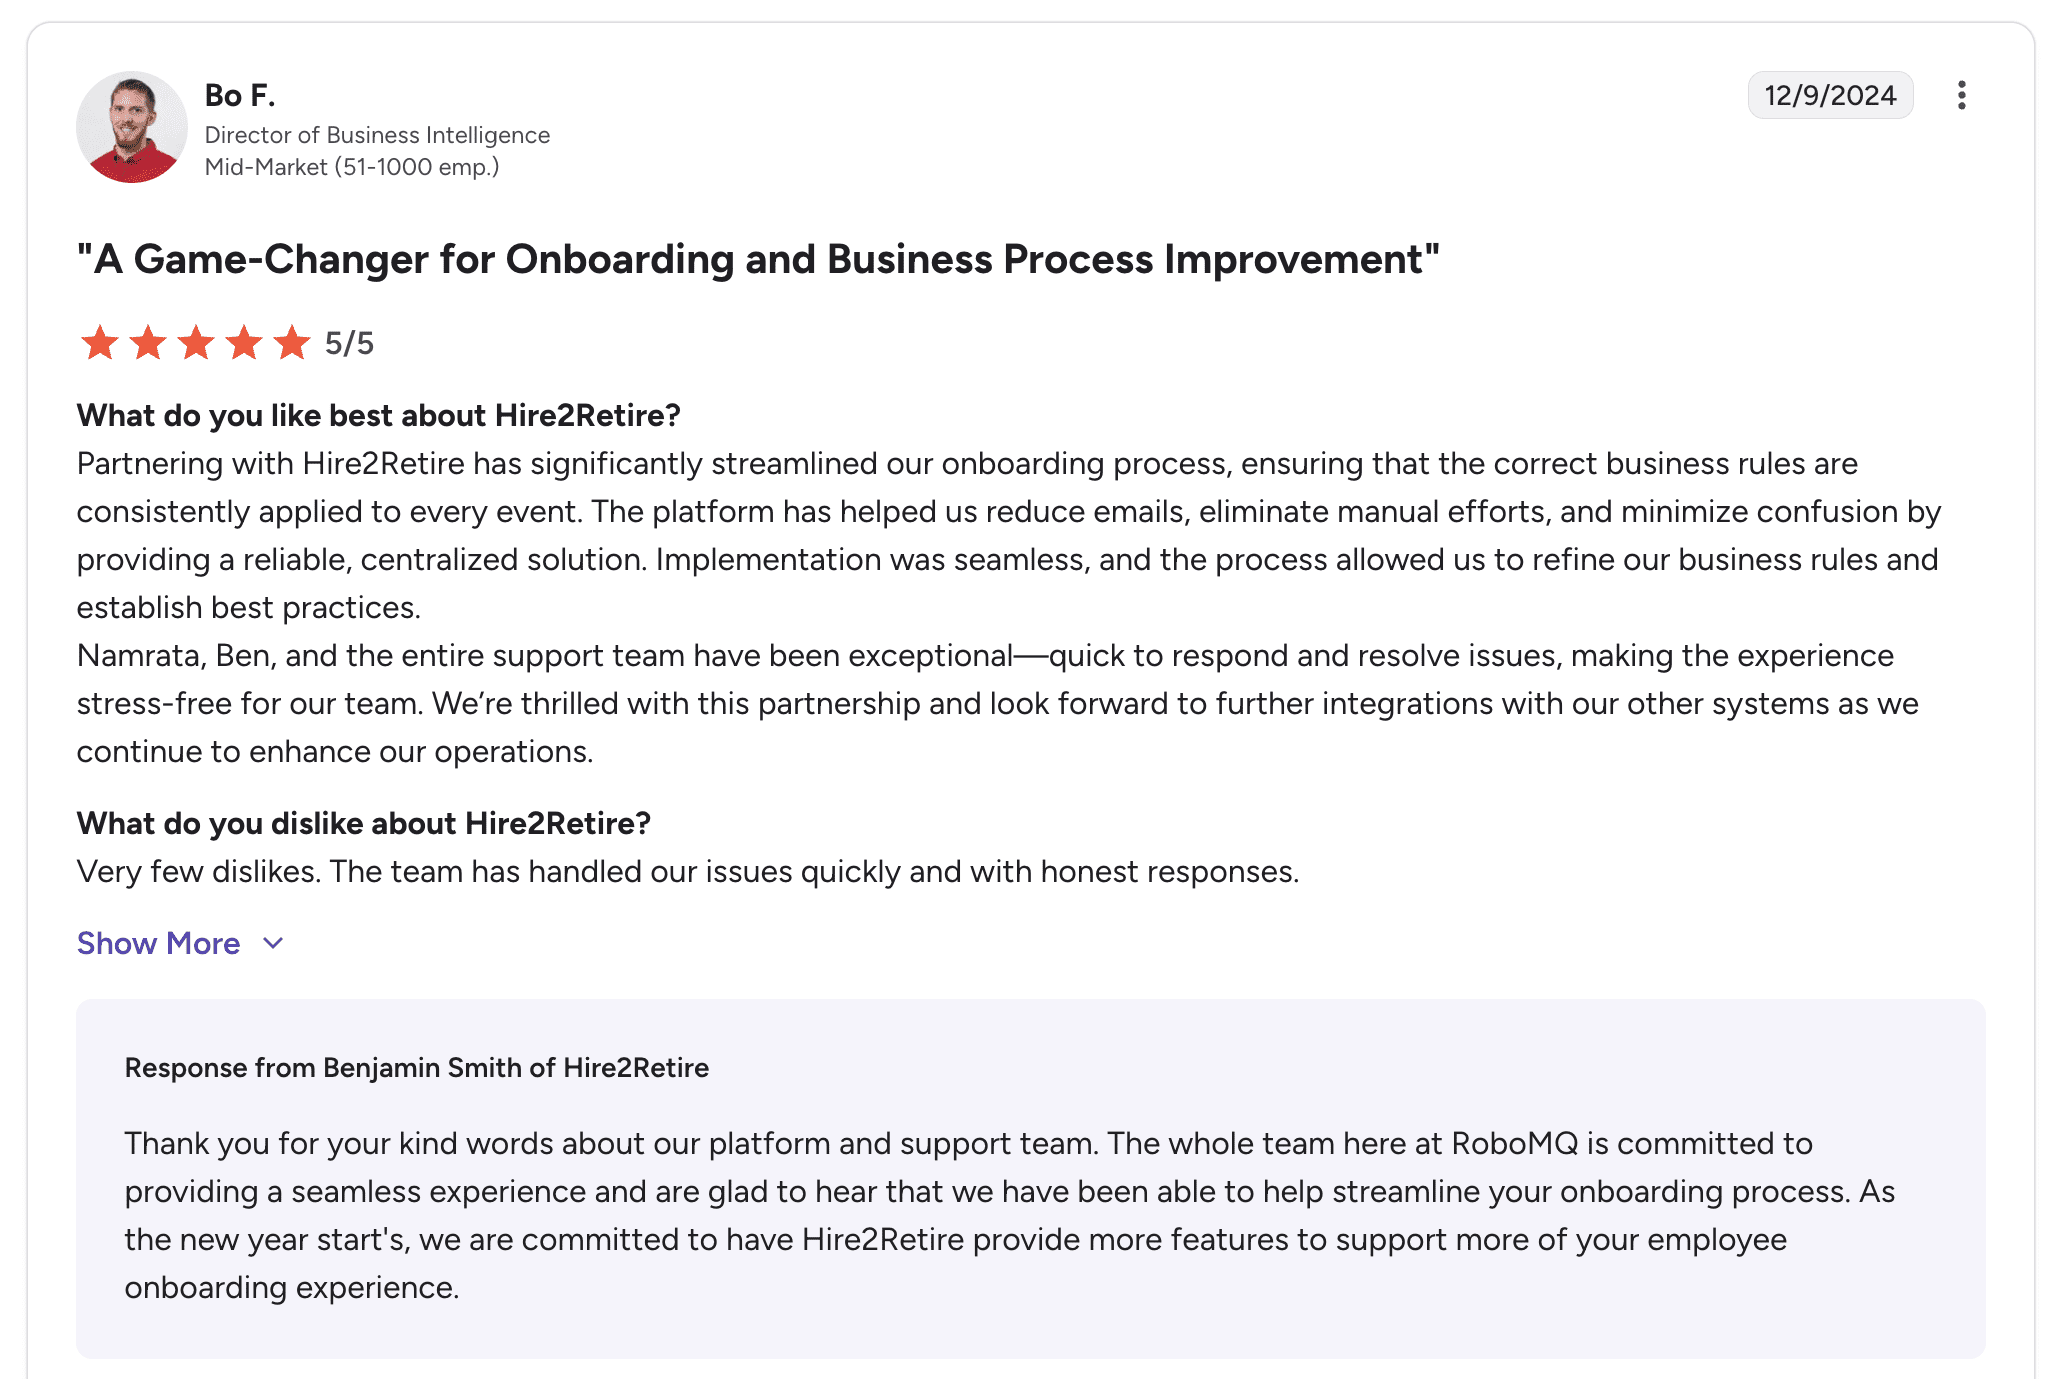The height and width of the screenshot is (1379, 2069).
Task: Expand the review with Show More
Action: point(159,943)
